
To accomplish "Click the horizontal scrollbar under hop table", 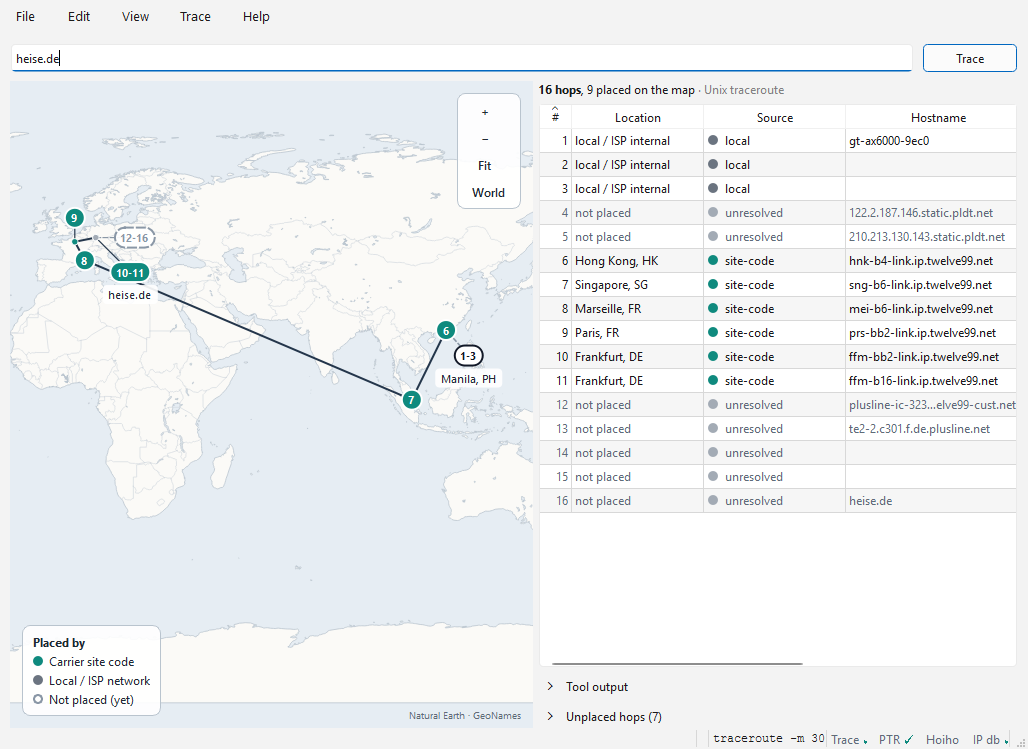I will click(677, 664).
